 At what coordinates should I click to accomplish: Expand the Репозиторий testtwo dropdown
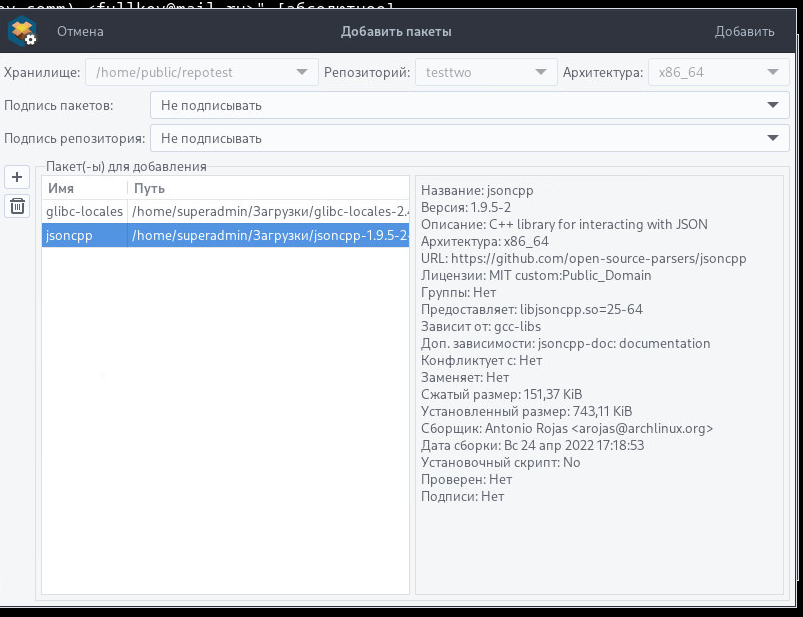(x=486, y=72)
